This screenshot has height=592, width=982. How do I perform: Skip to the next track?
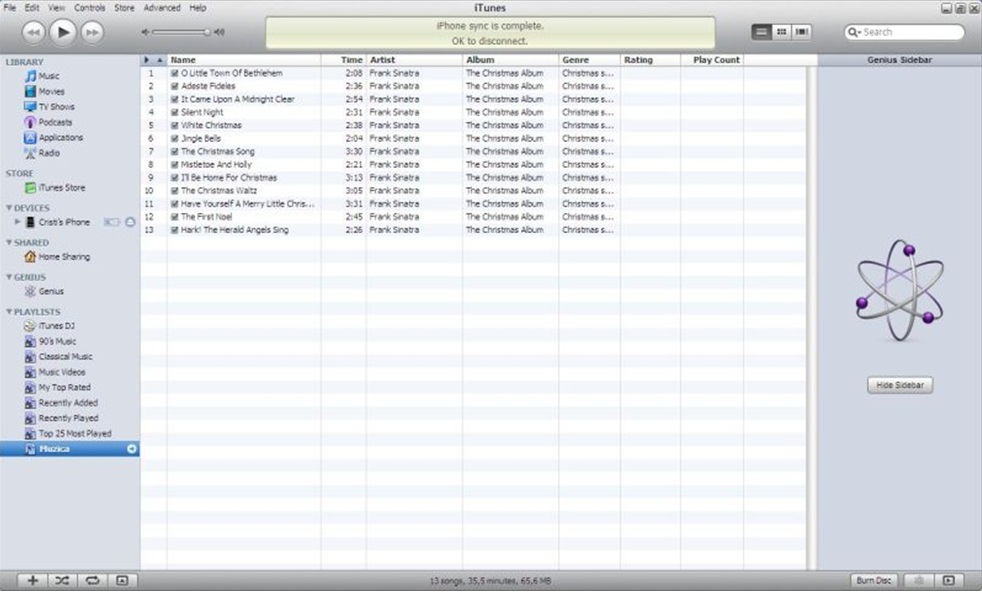click(x=92, y=33)
